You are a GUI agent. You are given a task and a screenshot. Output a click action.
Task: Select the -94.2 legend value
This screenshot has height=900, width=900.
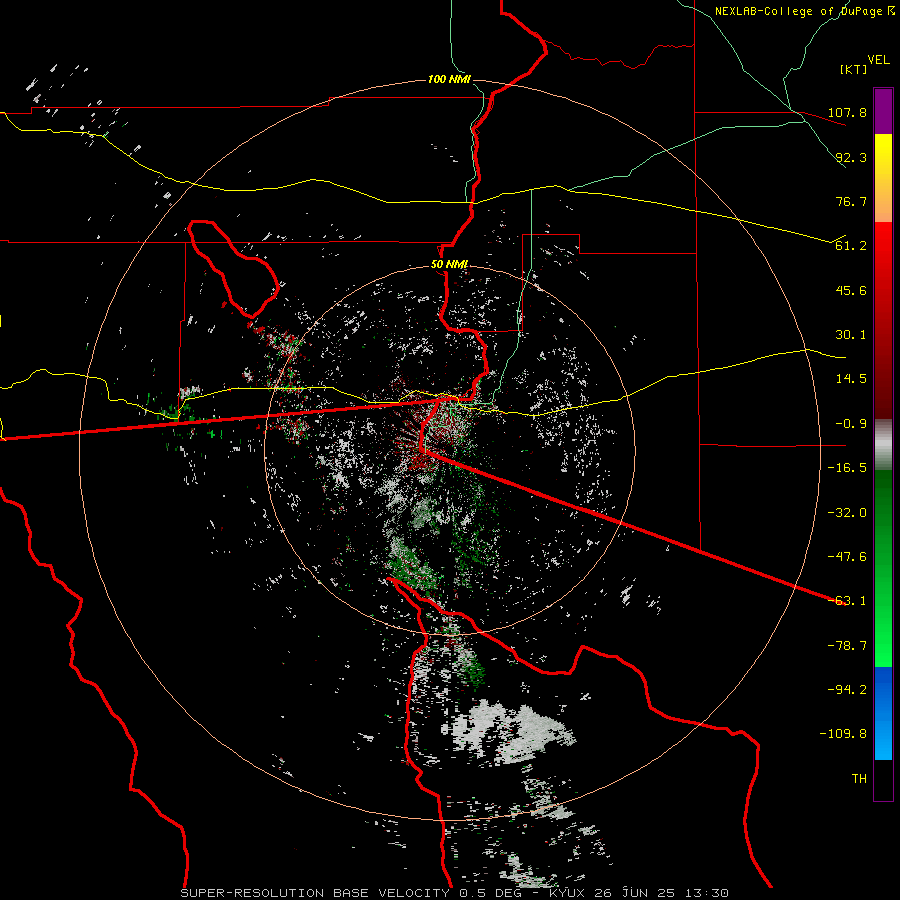(x=848, y=689)
